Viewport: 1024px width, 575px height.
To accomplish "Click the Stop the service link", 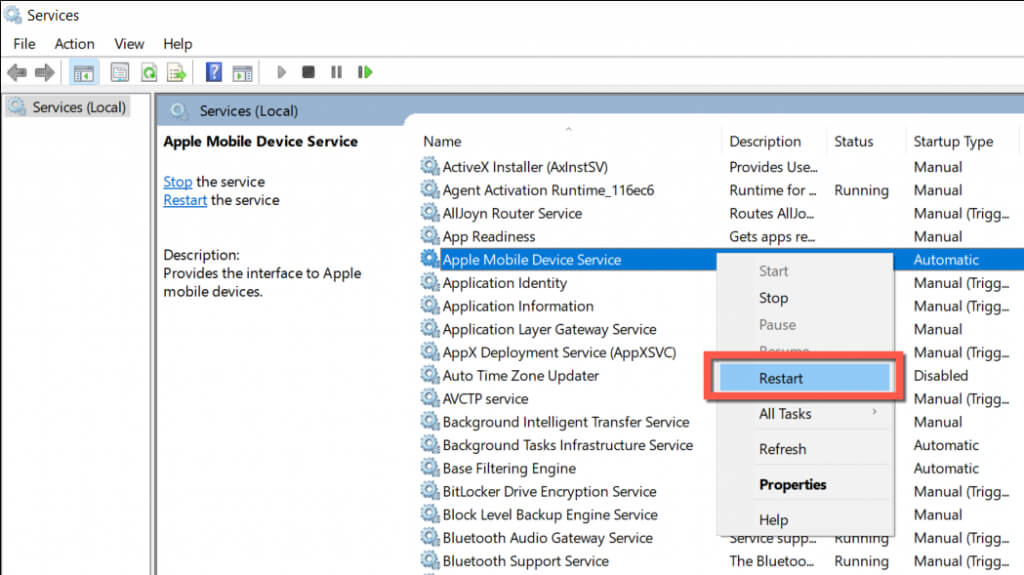I will [178, 182].
